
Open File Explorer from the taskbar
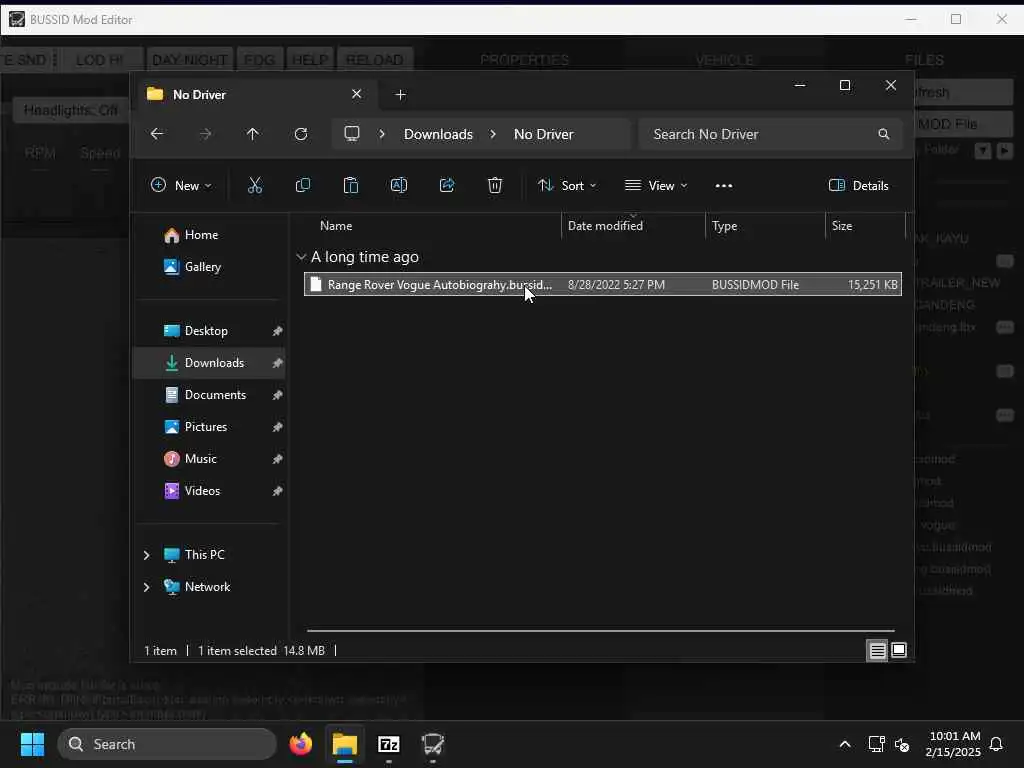click(345, 744)
